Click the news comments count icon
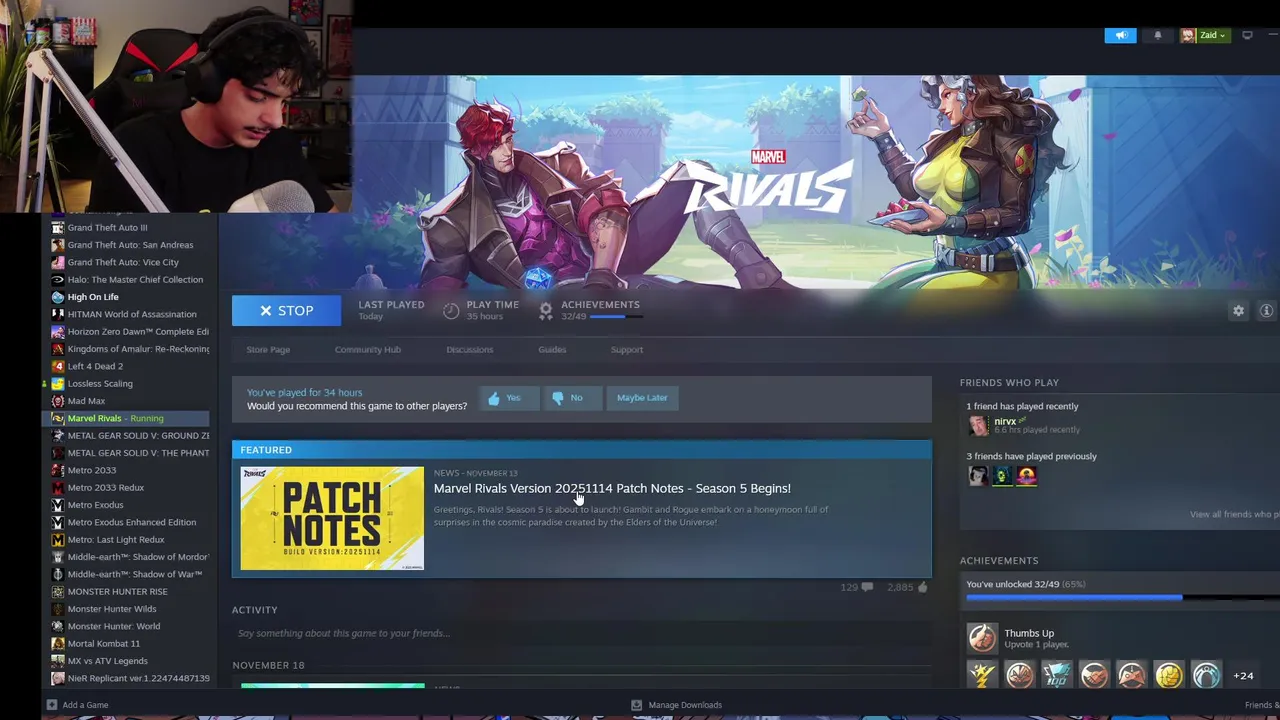Viewport: 1280px width, 720px height. click(866, 587)
